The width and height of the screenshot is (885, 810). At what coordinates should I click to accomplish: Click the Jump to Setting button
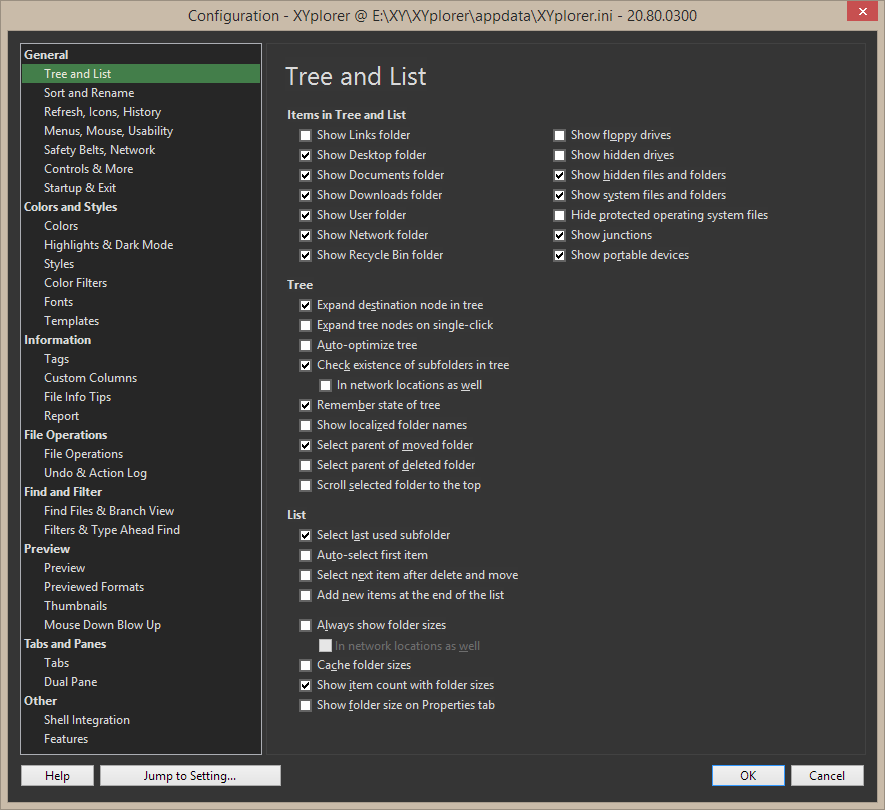click(x=189, y=775)
